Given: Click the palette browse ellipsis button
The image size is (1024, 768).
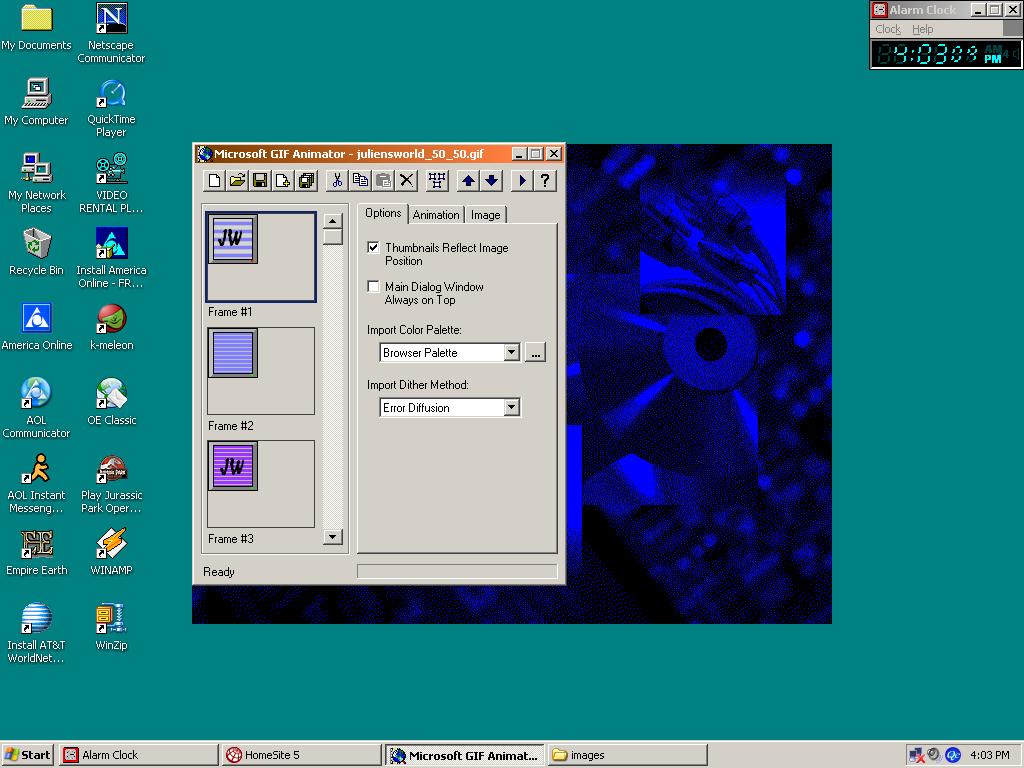Looking at the screenshot, I should [535, 353].
